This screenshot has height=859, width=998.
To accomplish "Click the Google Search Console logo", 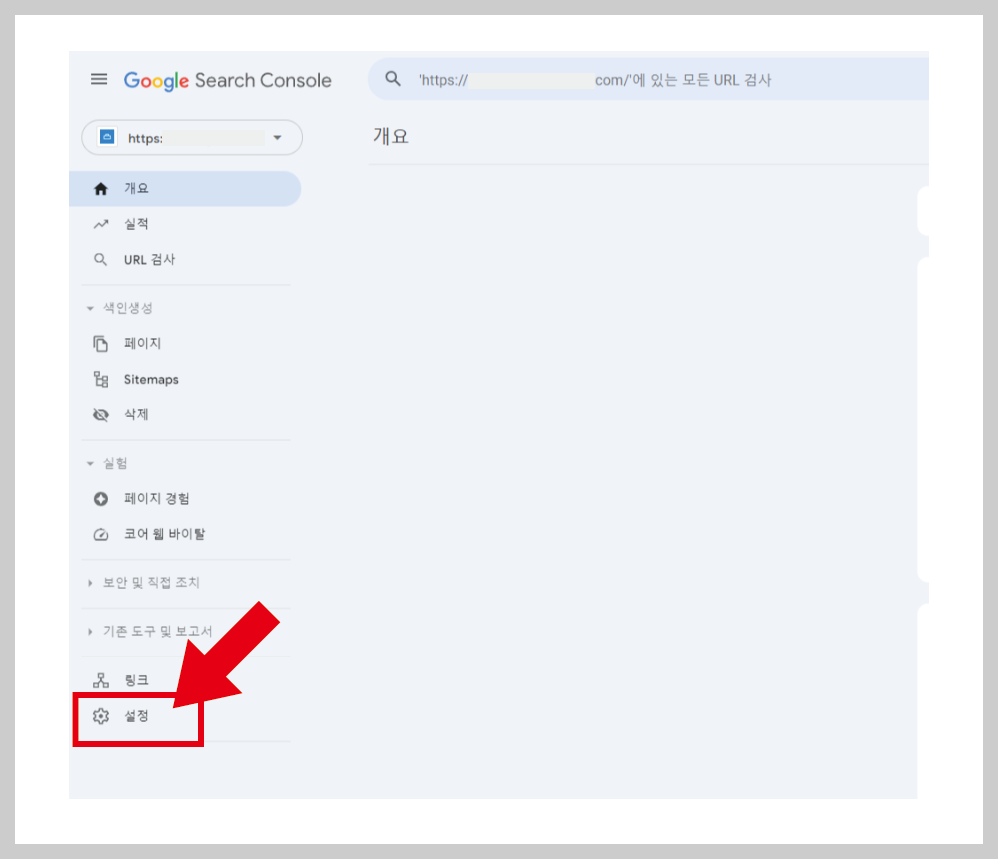I will pos(227,81).
